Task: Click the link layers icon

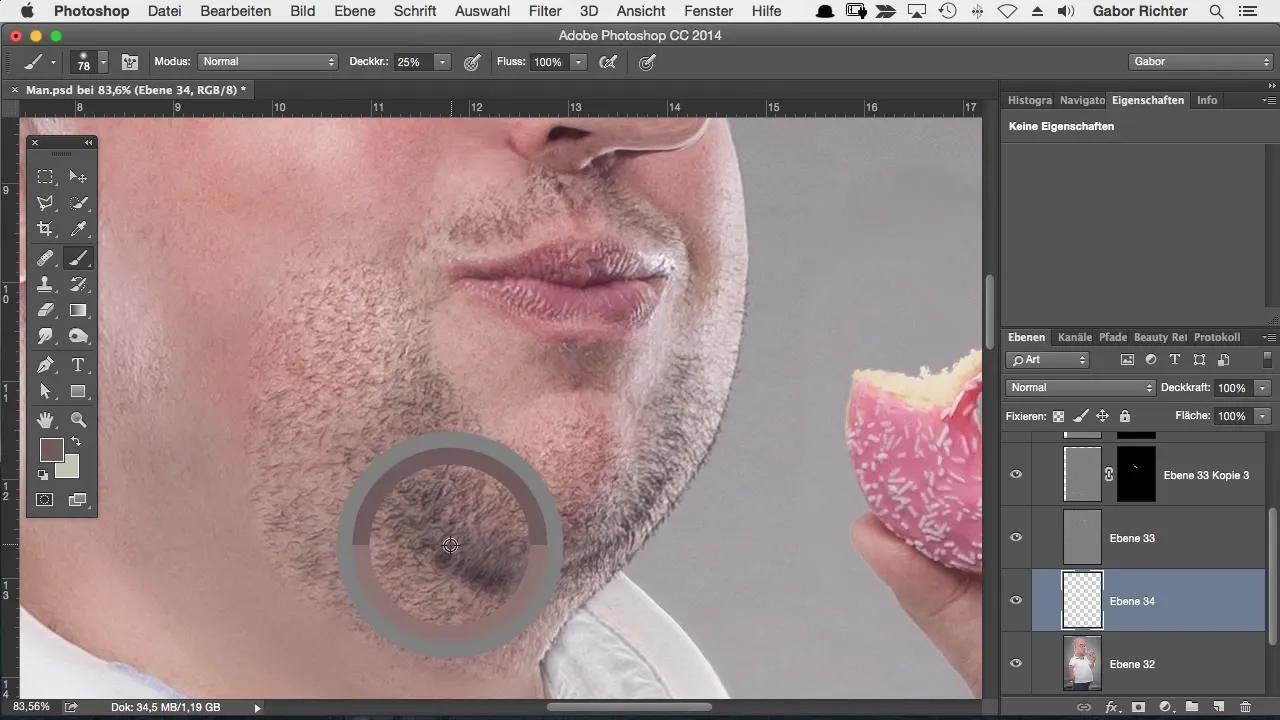Action: 1083,707
